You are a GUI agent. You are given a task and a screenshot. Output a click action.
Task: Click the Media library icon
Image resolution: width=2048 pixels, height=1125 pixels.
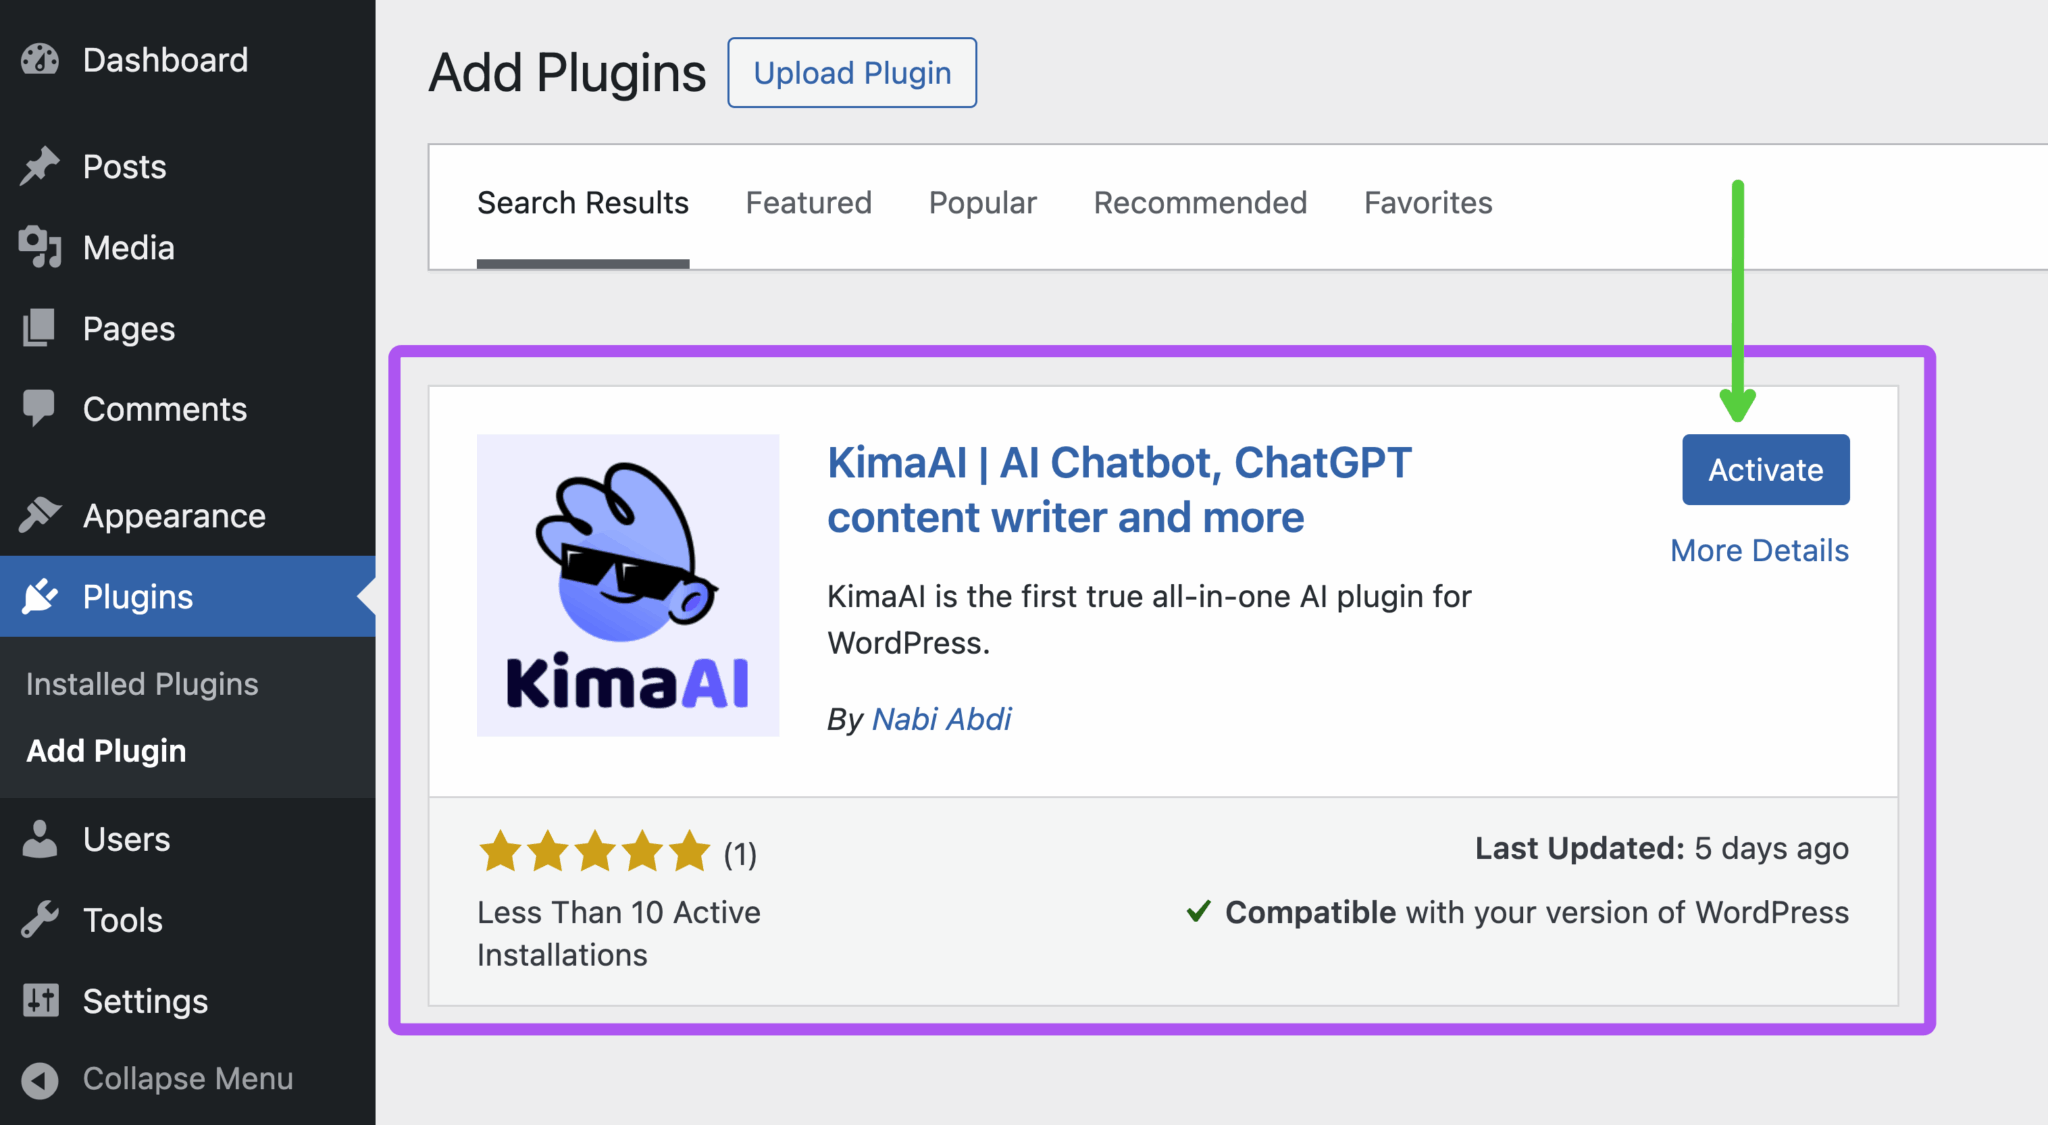click(39, 247)
